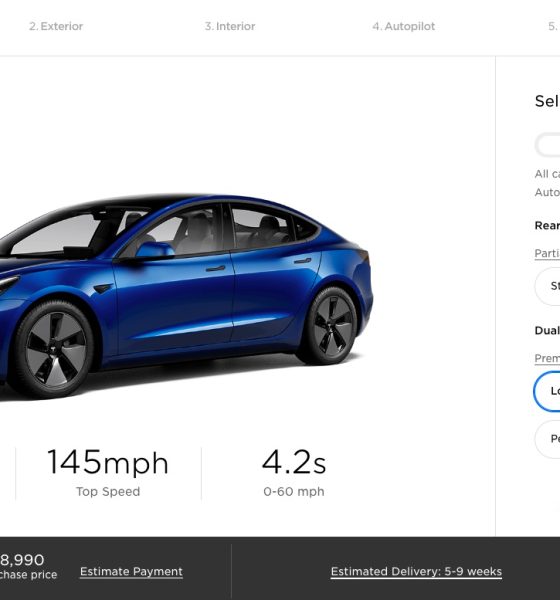The width and height of the screenshot is (560, 600).
Task: Click the front door handle on the car
Action: tap(216, 269)
